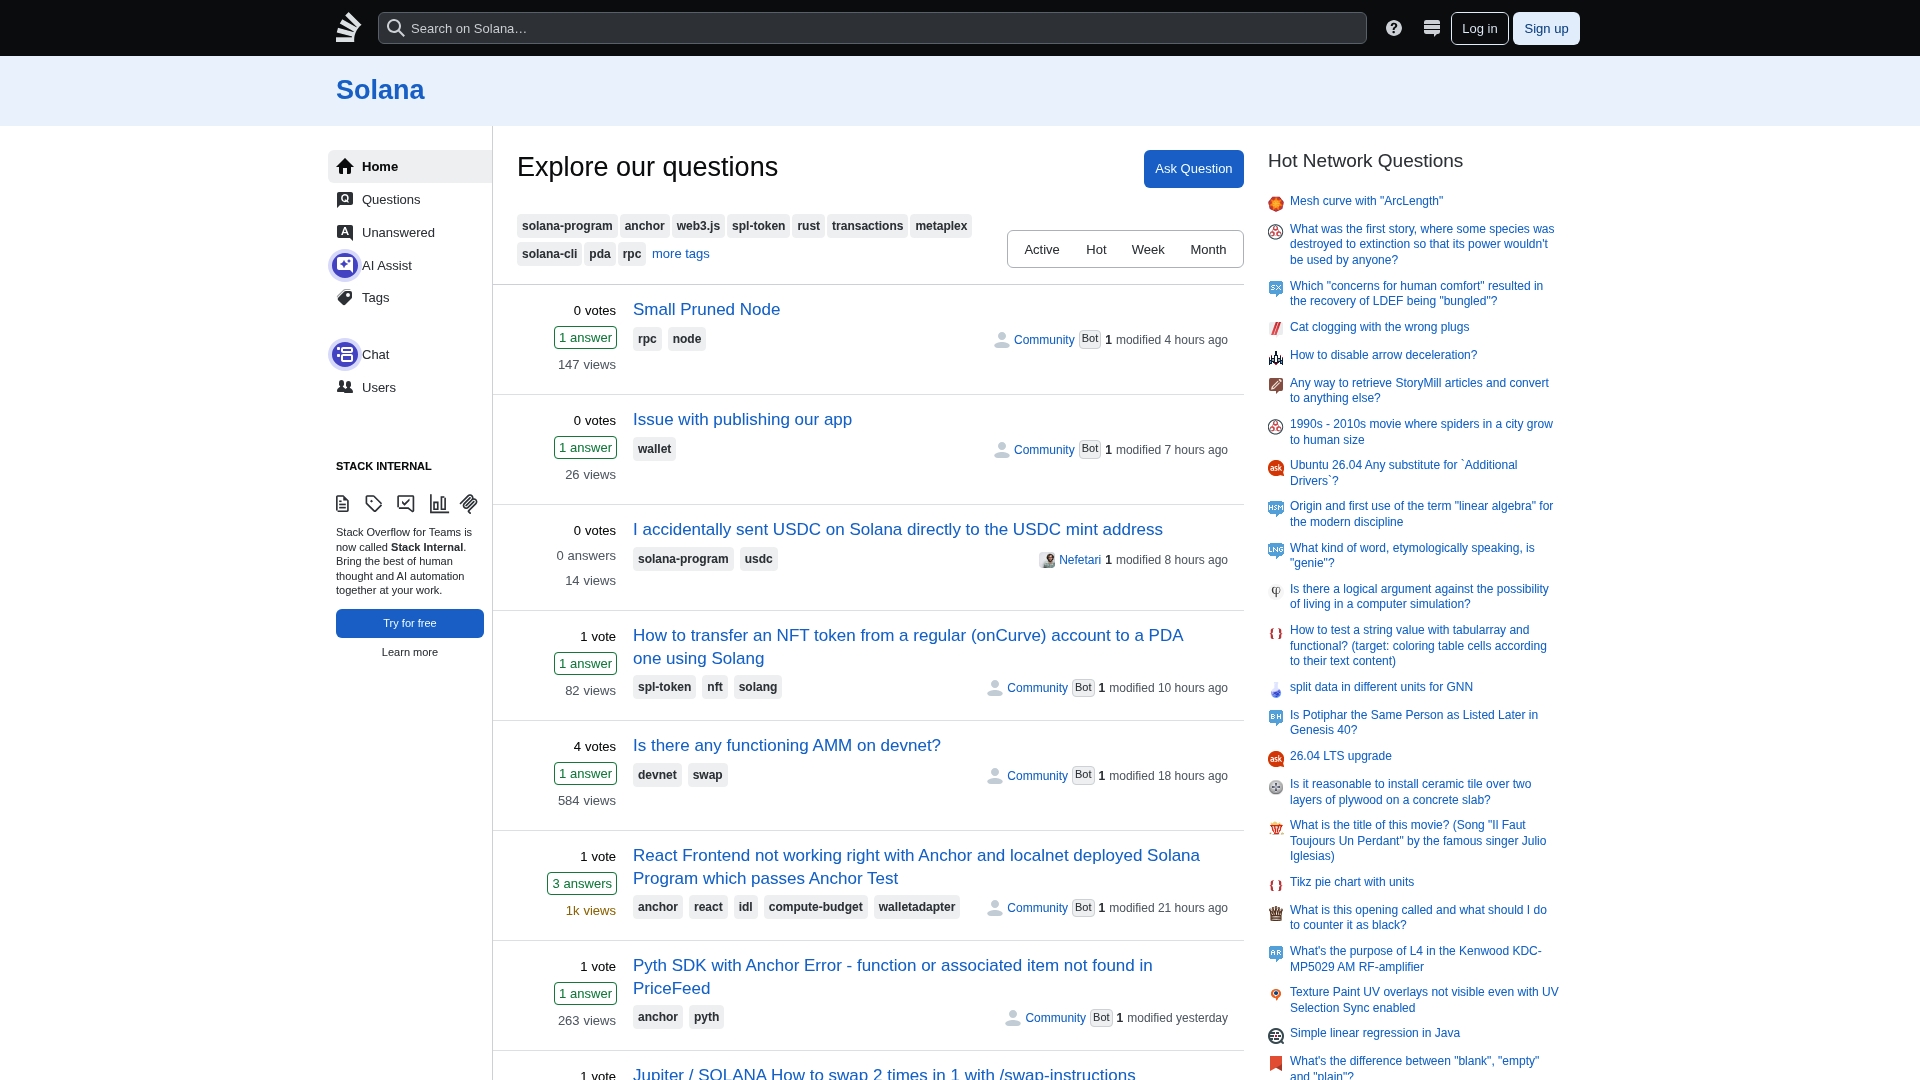Image resolution: width=1920 pixels, height=1080 pixels.
Task: Open the help center question-mark icon
Action: pos(1394,28)
